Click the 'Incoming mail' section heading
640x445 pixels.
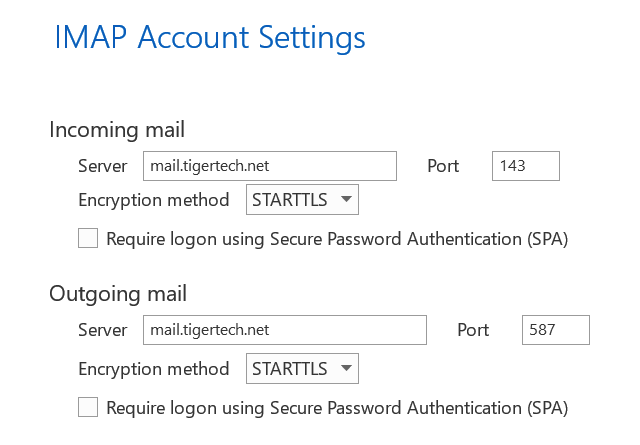point(117,130)
